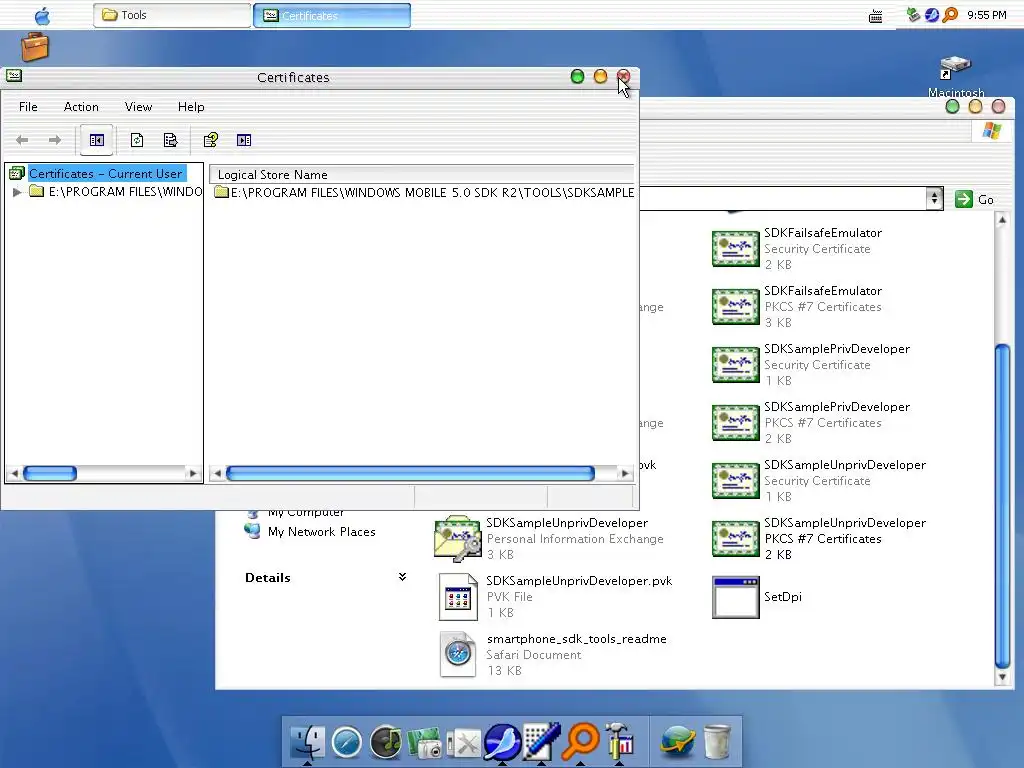Select SDKSampleUnprivDeveloper PKCS #7 Certificates file
This screenshot has height=768, width=1024.
(x=819, y=539)
